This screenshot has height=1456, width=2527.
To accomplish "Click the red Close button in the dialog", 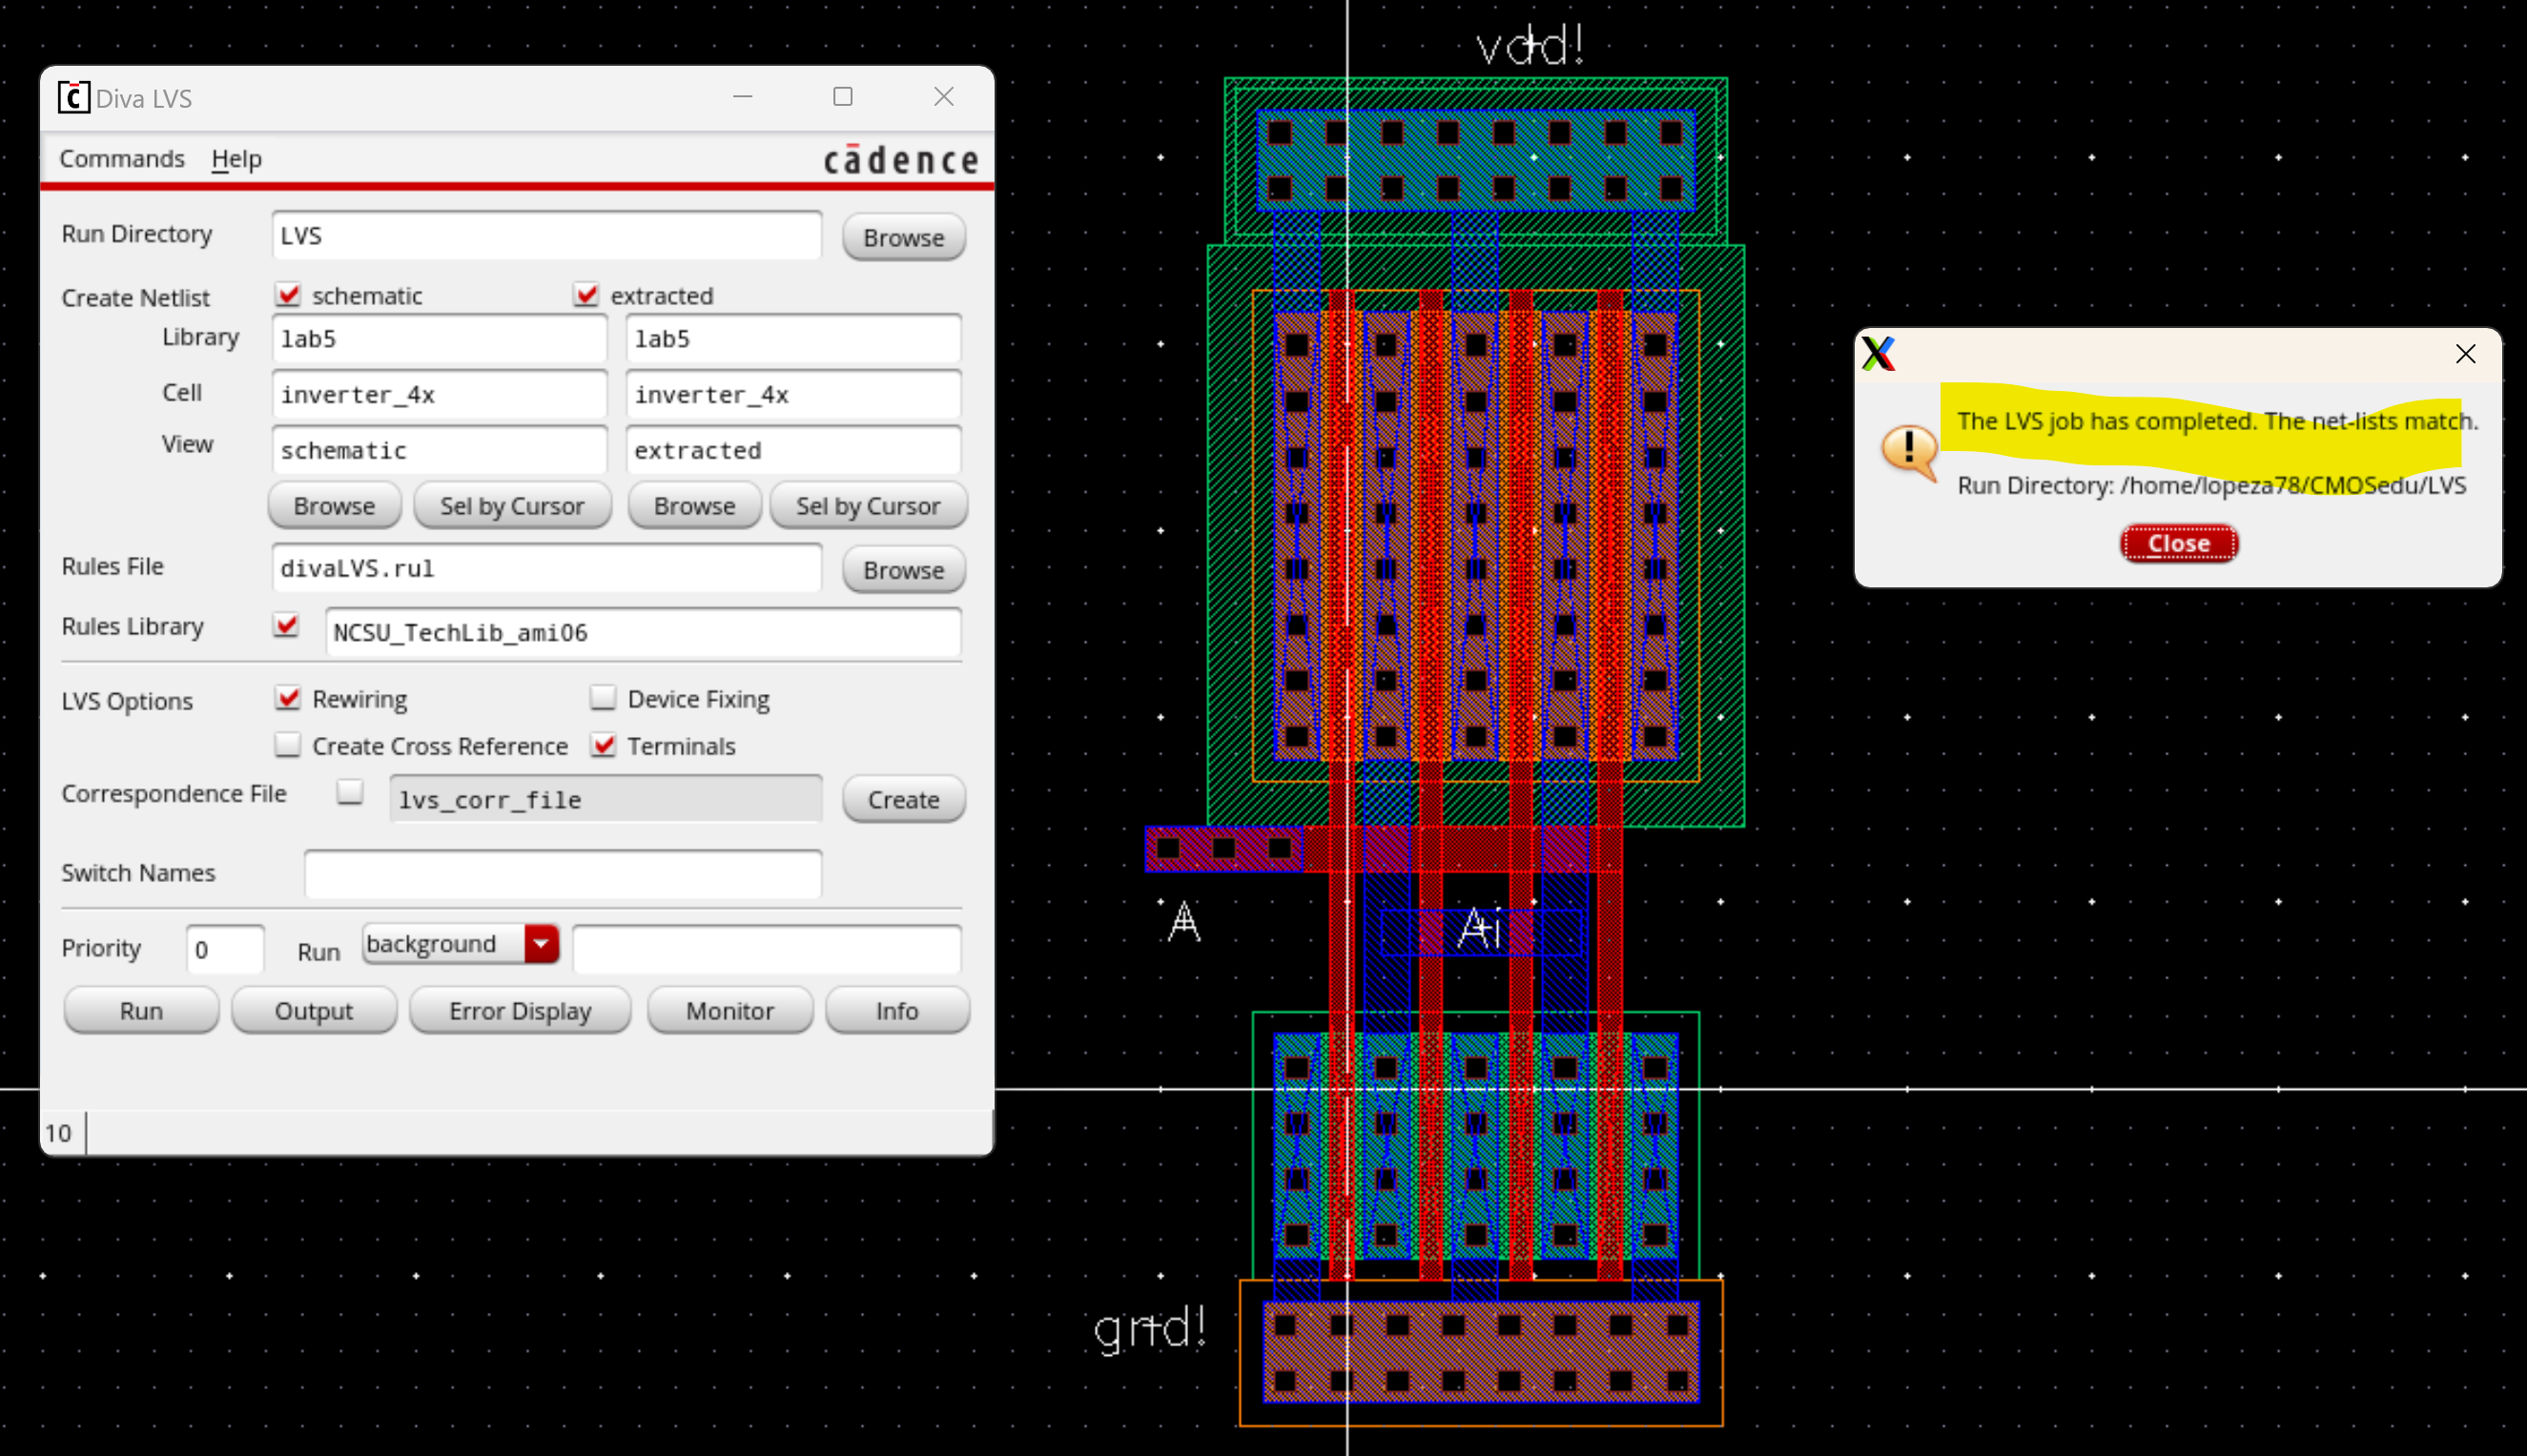I will point(2178,543).
